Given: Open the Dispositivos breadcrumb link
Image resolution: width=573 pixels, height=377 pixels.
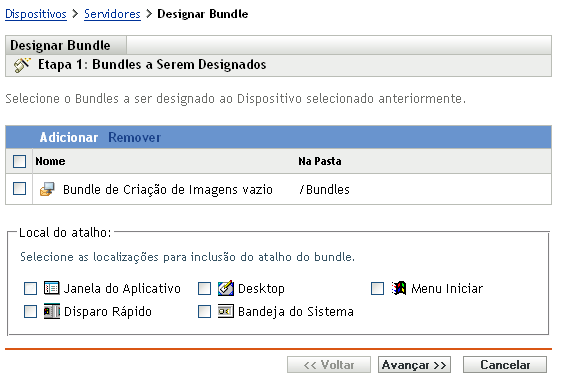Looking at the screenshot, I should [x=36, y=14].
